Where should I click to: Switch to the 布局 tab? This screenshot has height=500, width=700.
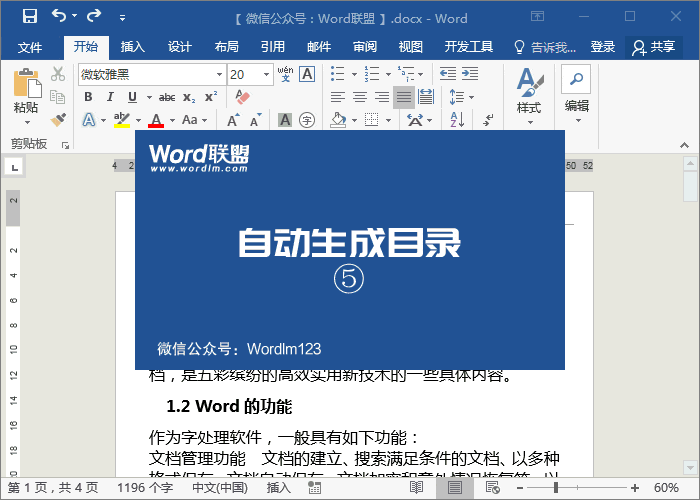[x=226, y=47]
